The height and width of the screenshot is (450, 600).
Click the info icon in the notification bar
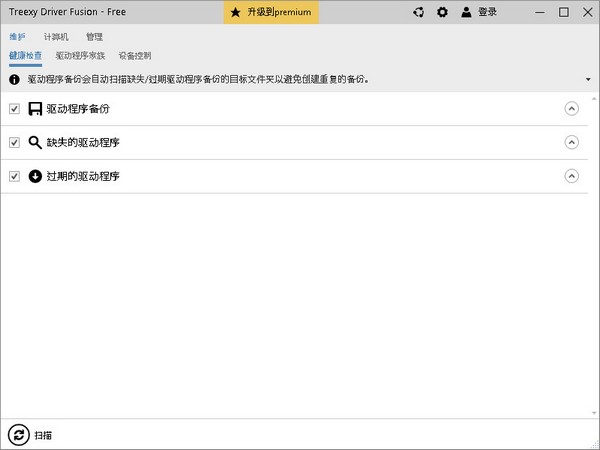(15, 79)
